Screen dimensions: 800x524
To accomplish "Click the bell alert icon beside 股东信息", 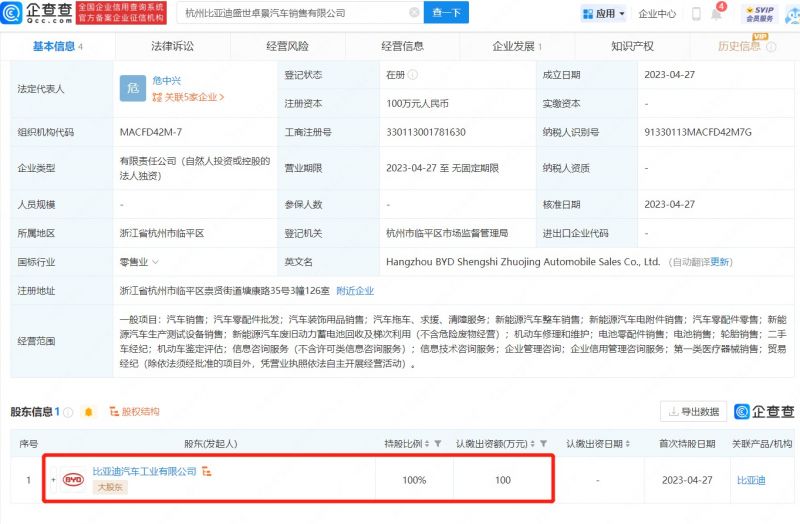I will (x=89, y=412).
